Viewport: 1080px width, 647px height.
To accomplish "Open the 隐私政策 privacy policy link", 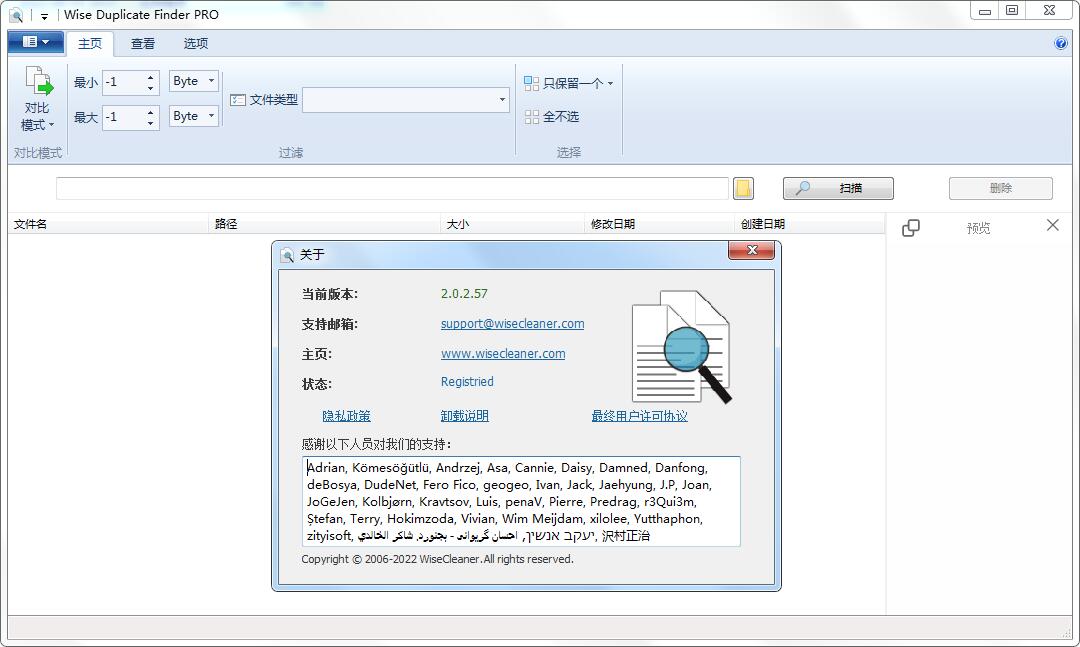I will coord(346,415).
